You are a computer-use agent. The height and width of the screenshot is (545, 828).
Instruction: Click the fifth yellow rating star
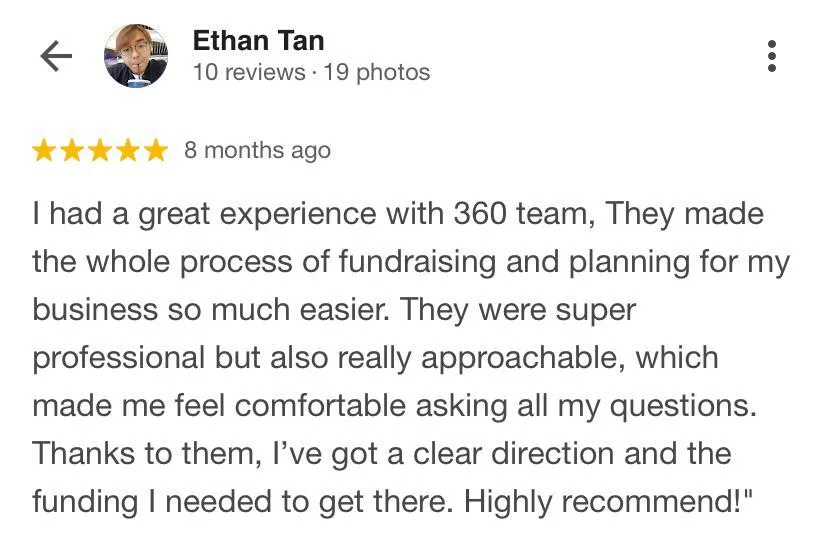[156, 151]
